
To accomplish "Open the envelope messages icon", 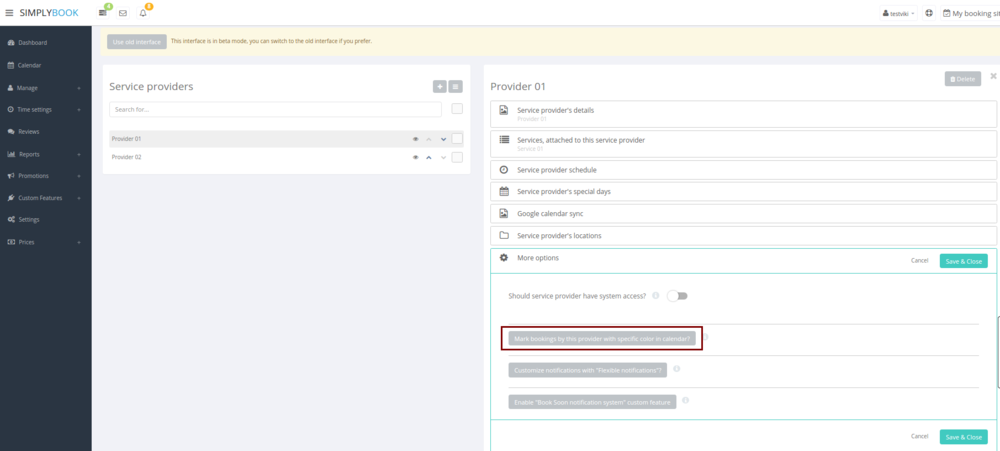I will click(123, 13).
